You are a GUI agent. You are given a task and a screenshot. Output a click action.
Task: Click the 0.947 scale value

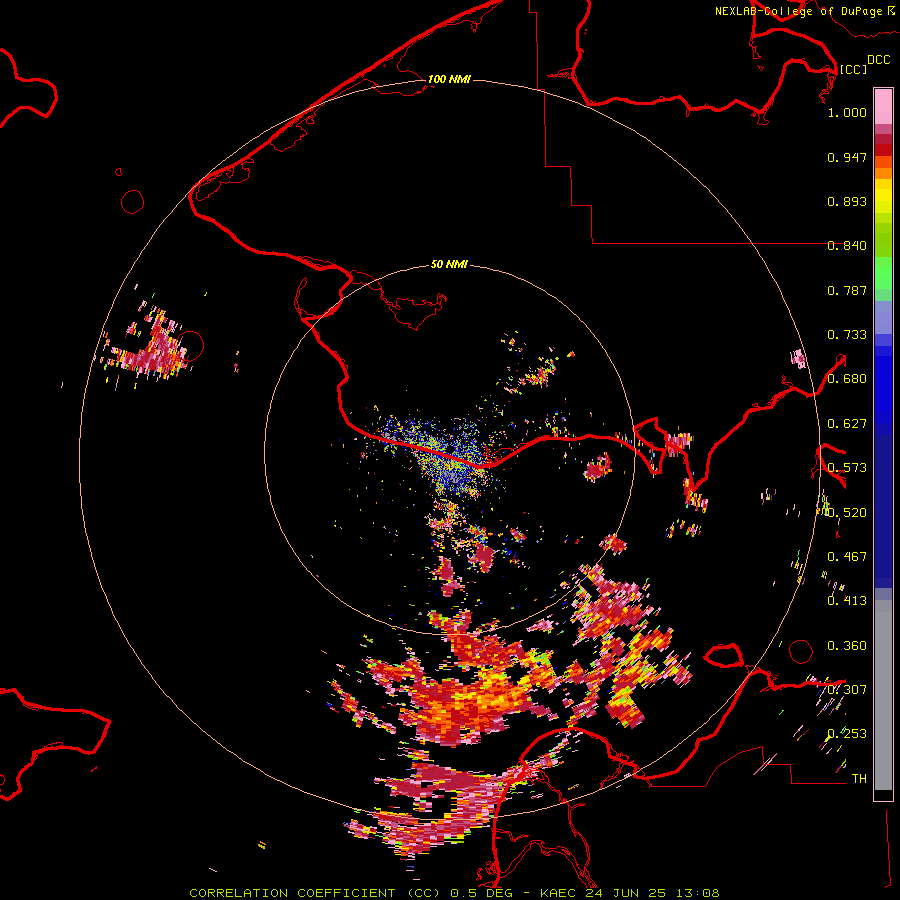pyautogui.click(x=847, y=157)
